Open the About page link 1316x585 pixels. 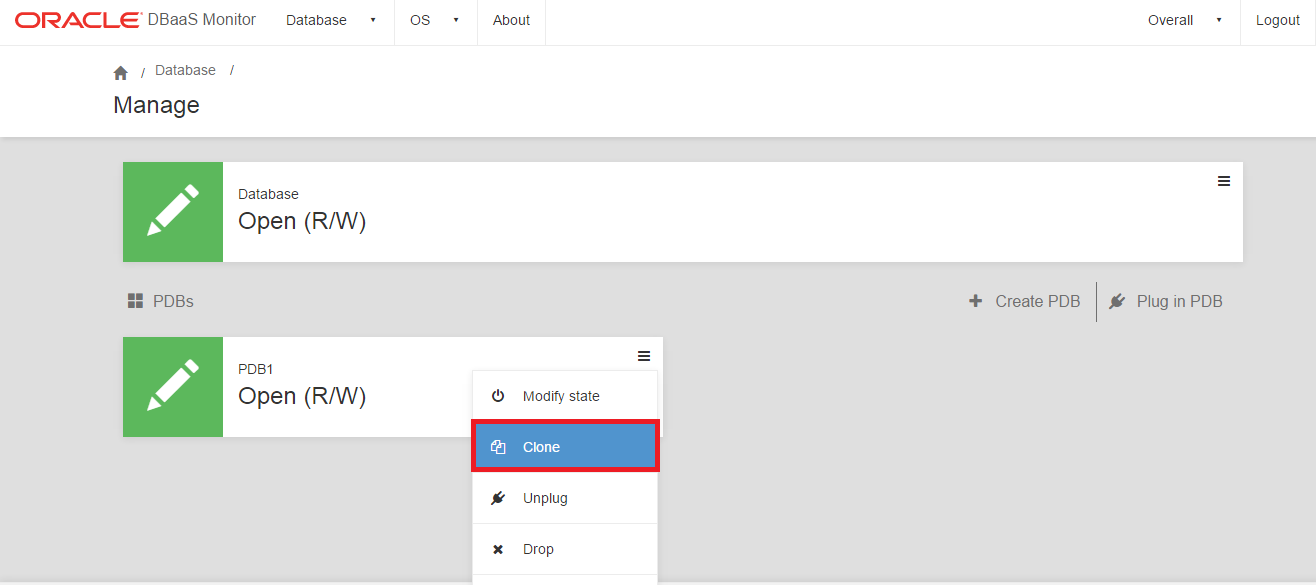(x=511, y=20)
